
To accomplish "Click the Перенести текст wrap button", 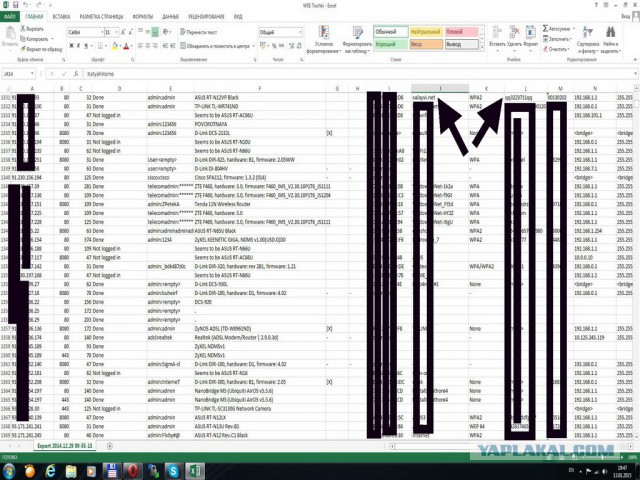I will pyautogui.click(x=199, y=32).
